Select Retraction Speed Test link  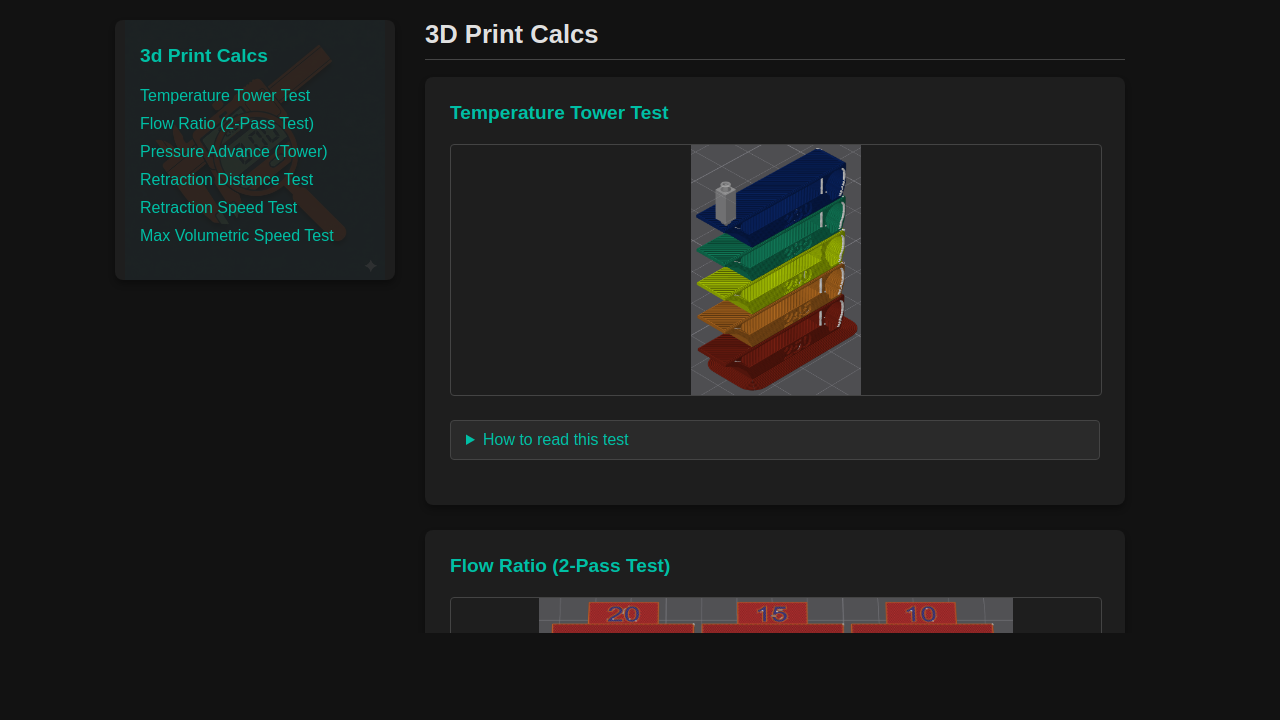219,208
